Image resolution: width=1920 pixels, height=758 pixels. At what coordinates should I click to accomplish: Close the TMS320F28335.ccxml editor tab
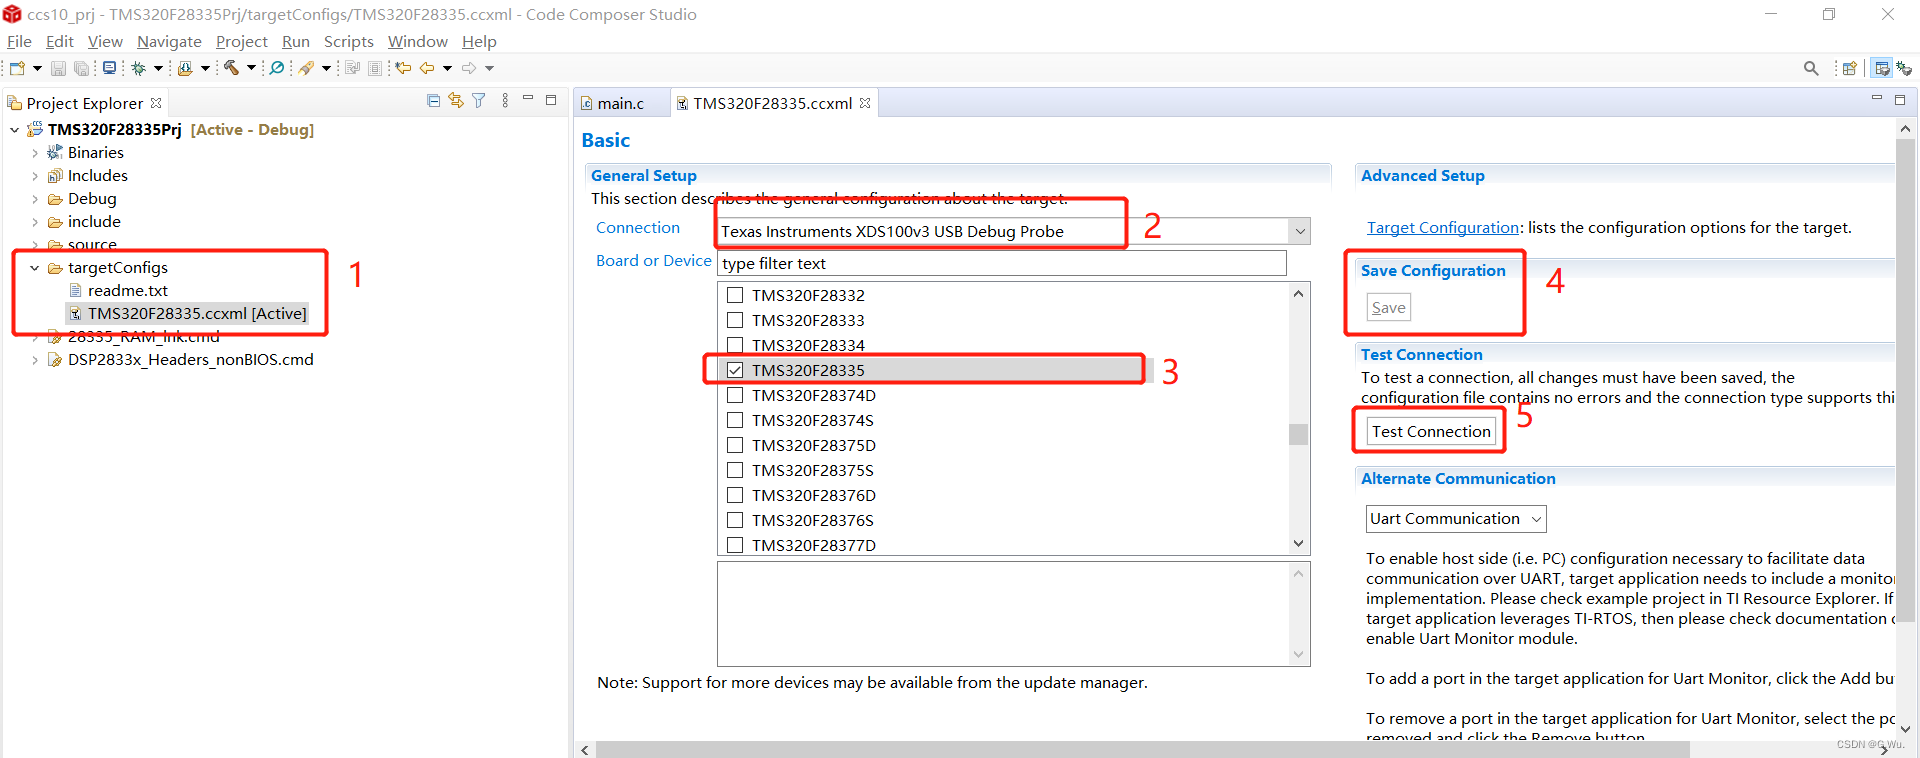coord(865,103)
